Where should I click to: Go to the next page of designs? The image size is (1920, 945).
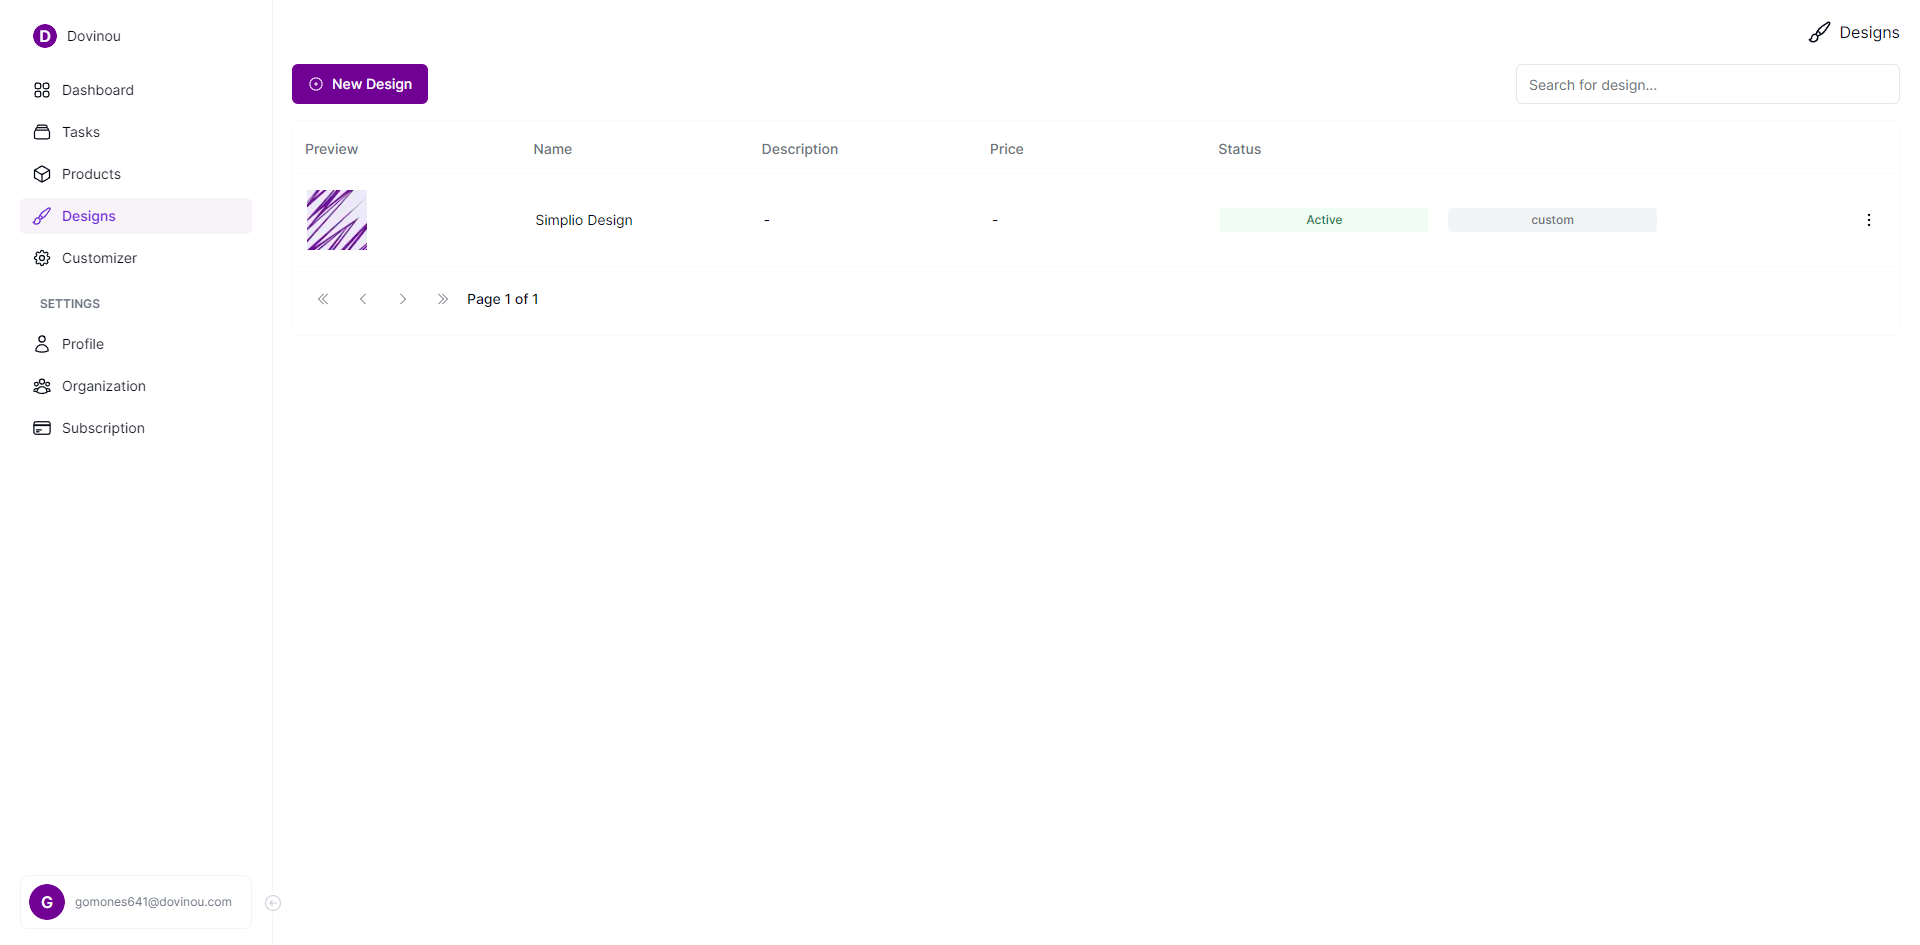click(x=403, y=299)
